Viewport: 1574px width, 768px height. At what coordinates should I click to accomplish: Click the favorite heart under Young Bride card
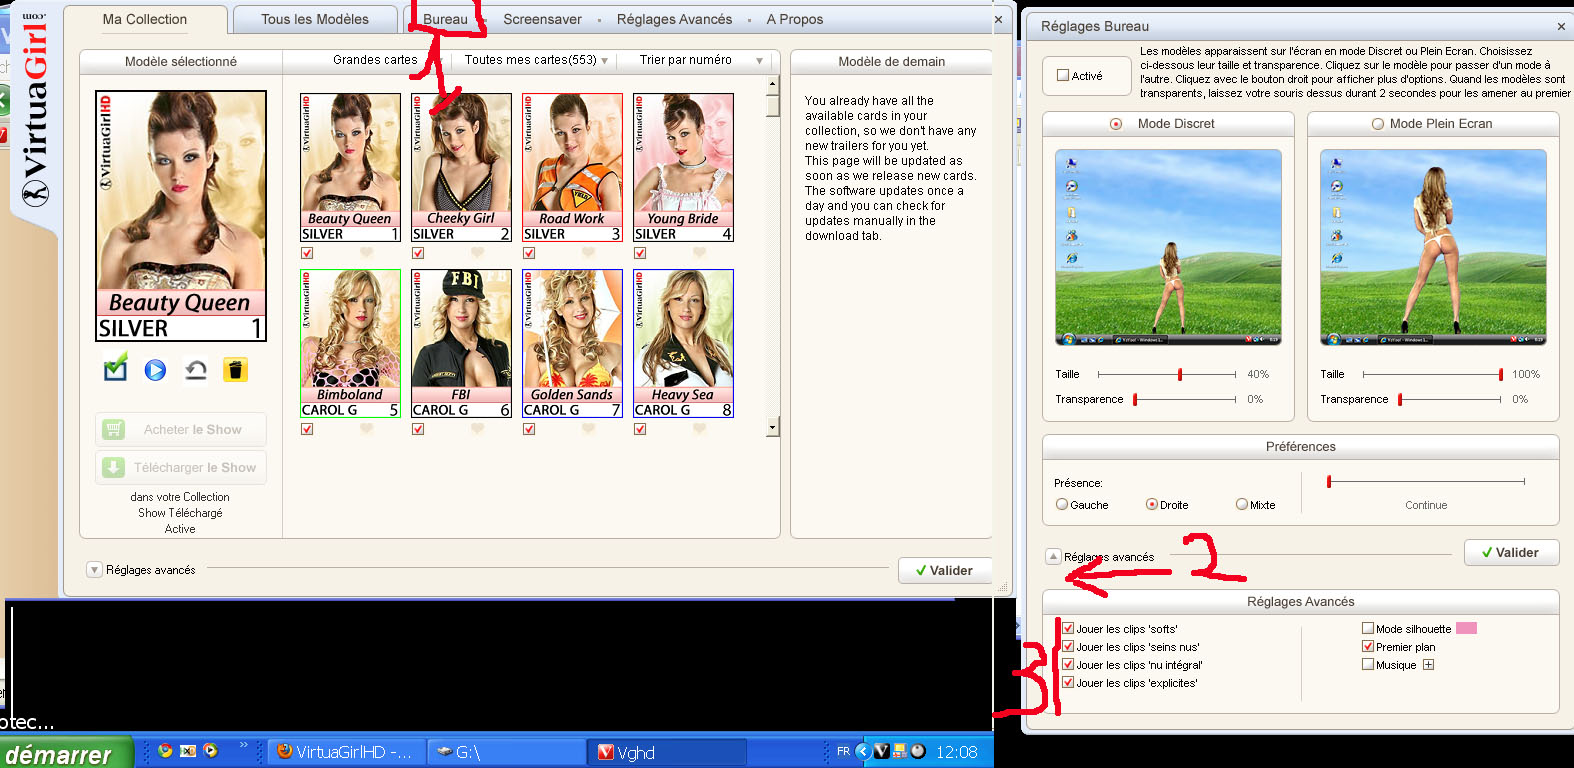click(x=699, y=253)
